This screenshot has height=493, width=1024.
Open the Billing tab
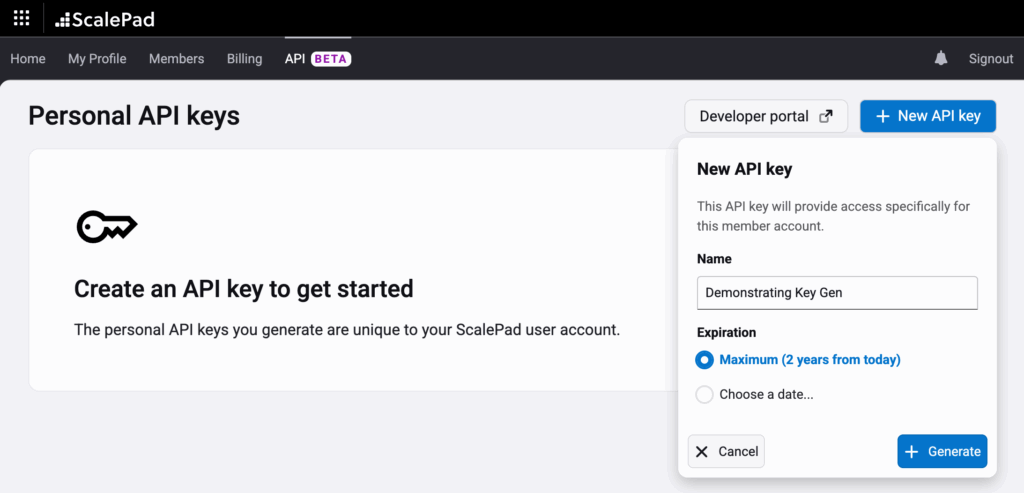pyautogui.click(x=244, y=59)
